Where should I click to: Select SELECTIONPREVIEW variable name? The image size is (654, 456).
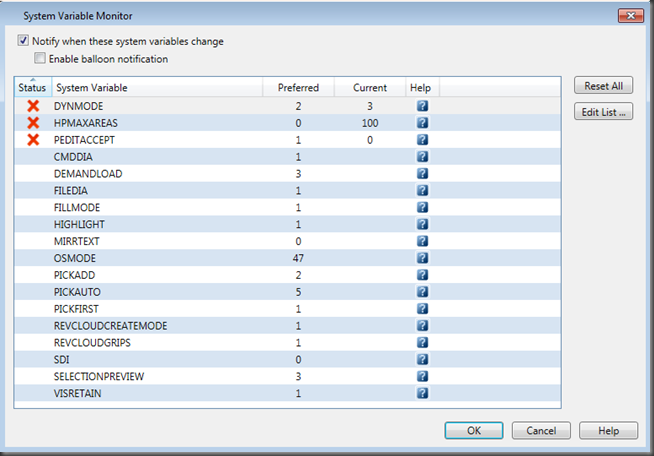pyautogui.click(x=99, y=376)
